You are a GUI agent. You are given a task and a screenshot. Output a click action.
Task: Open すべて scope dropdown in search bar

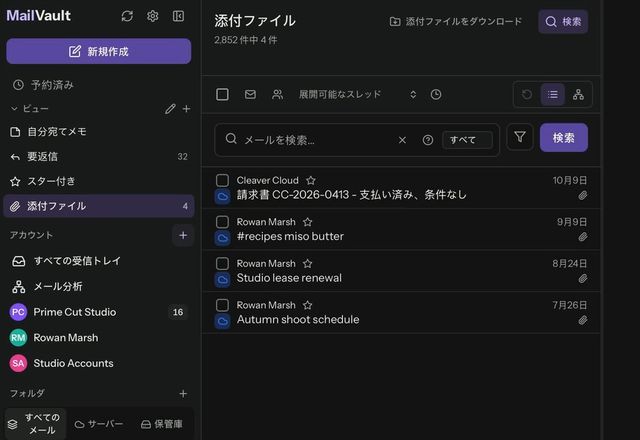tap(467, 140)
